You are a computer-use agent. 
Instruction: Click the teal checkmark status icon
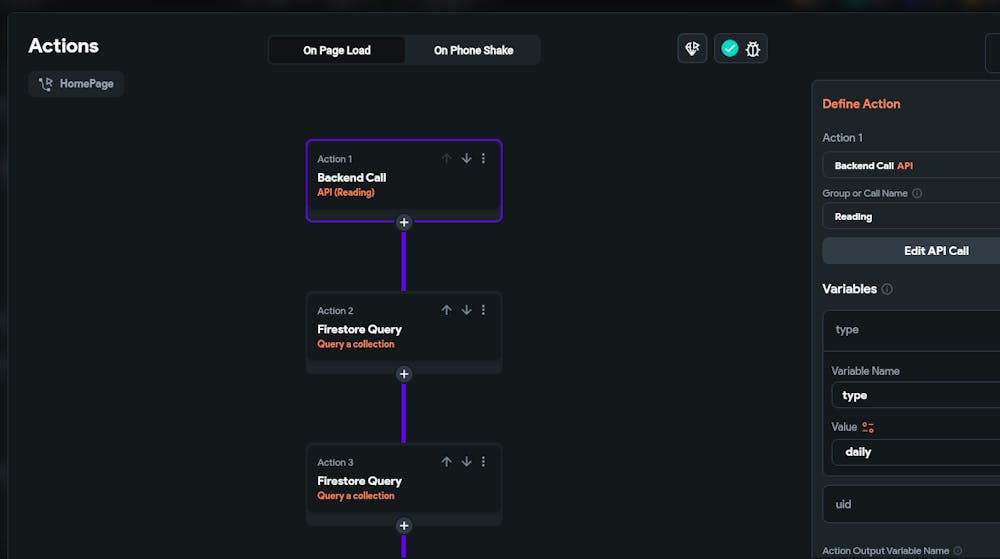click(x=730, y=48)
